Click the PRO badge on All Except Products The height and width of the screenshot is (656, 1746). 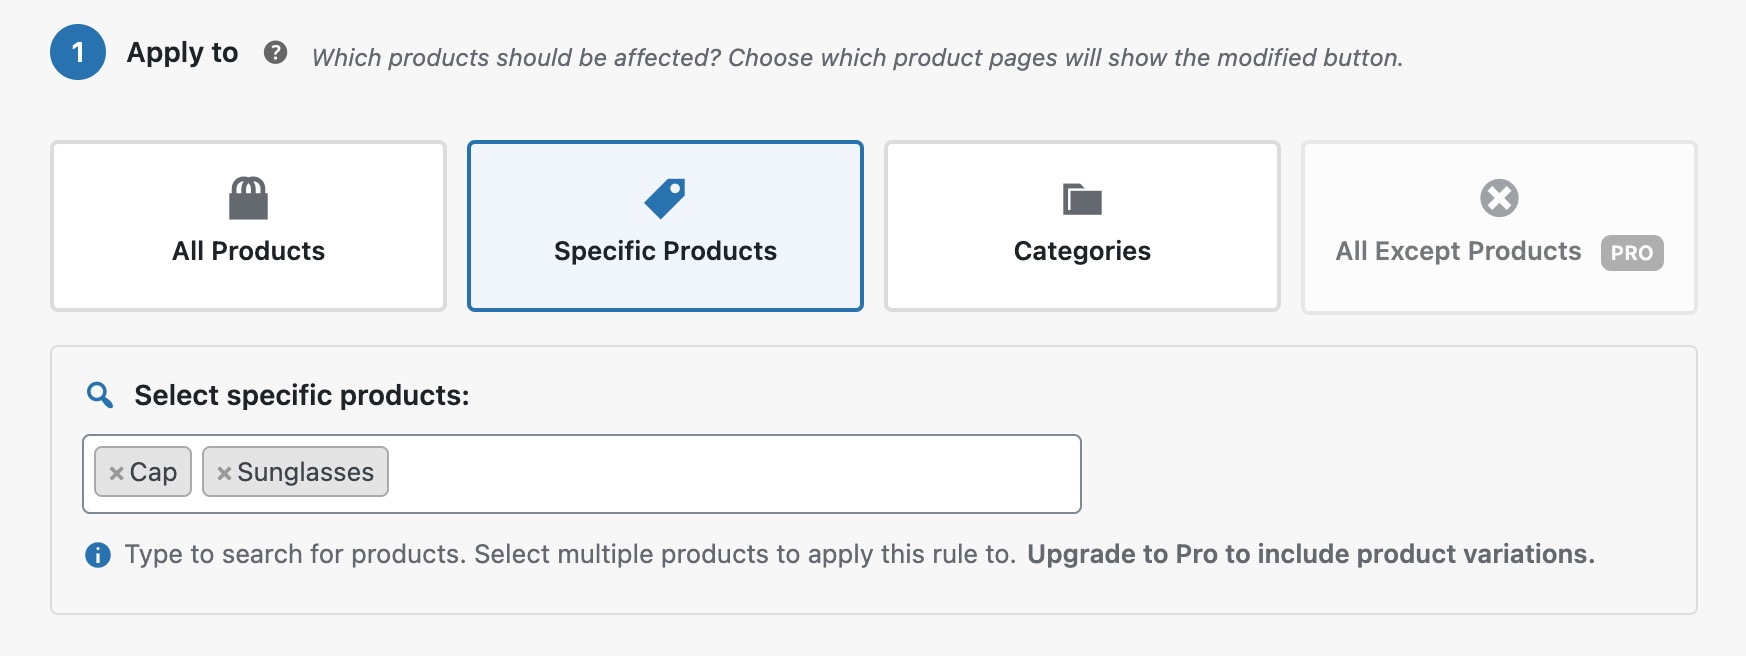click(1632, 254)
